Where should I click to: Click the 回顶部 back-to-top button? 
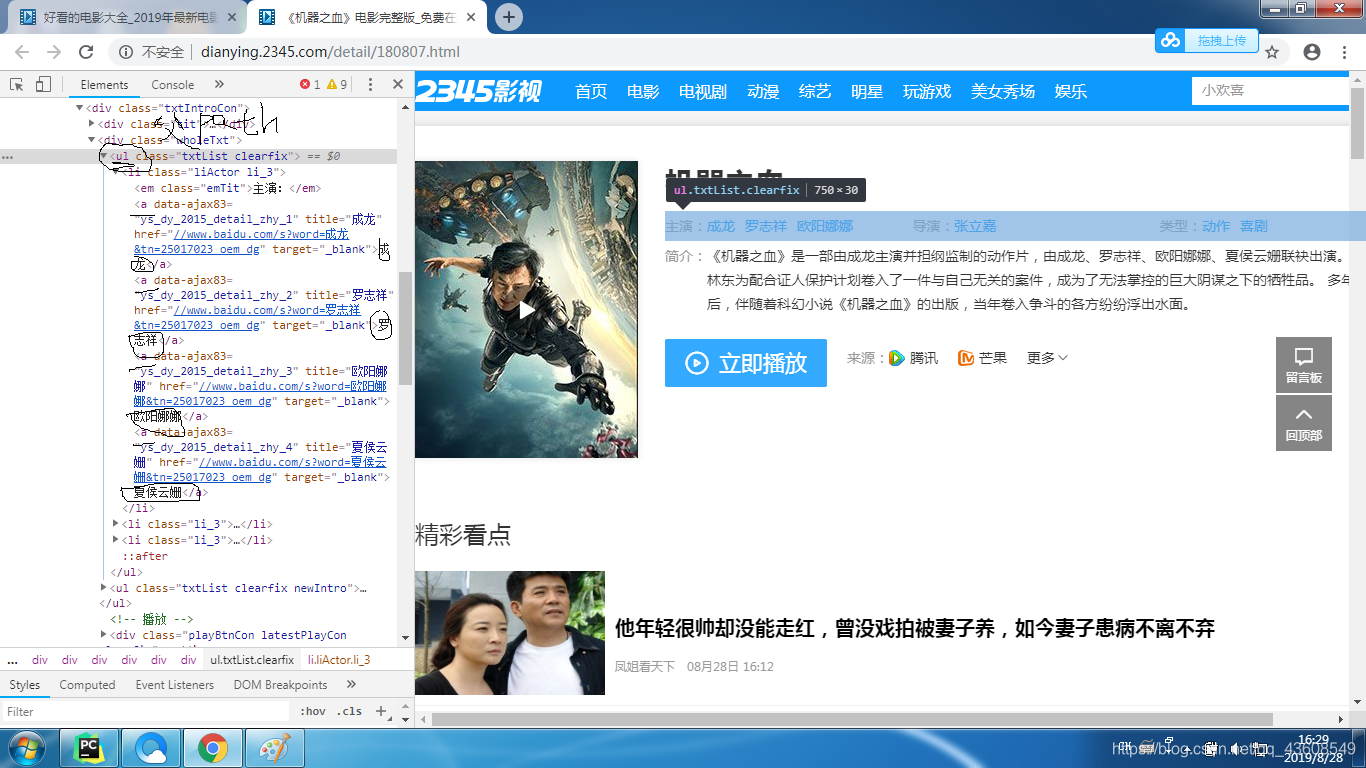click(x=1304, y=423)
